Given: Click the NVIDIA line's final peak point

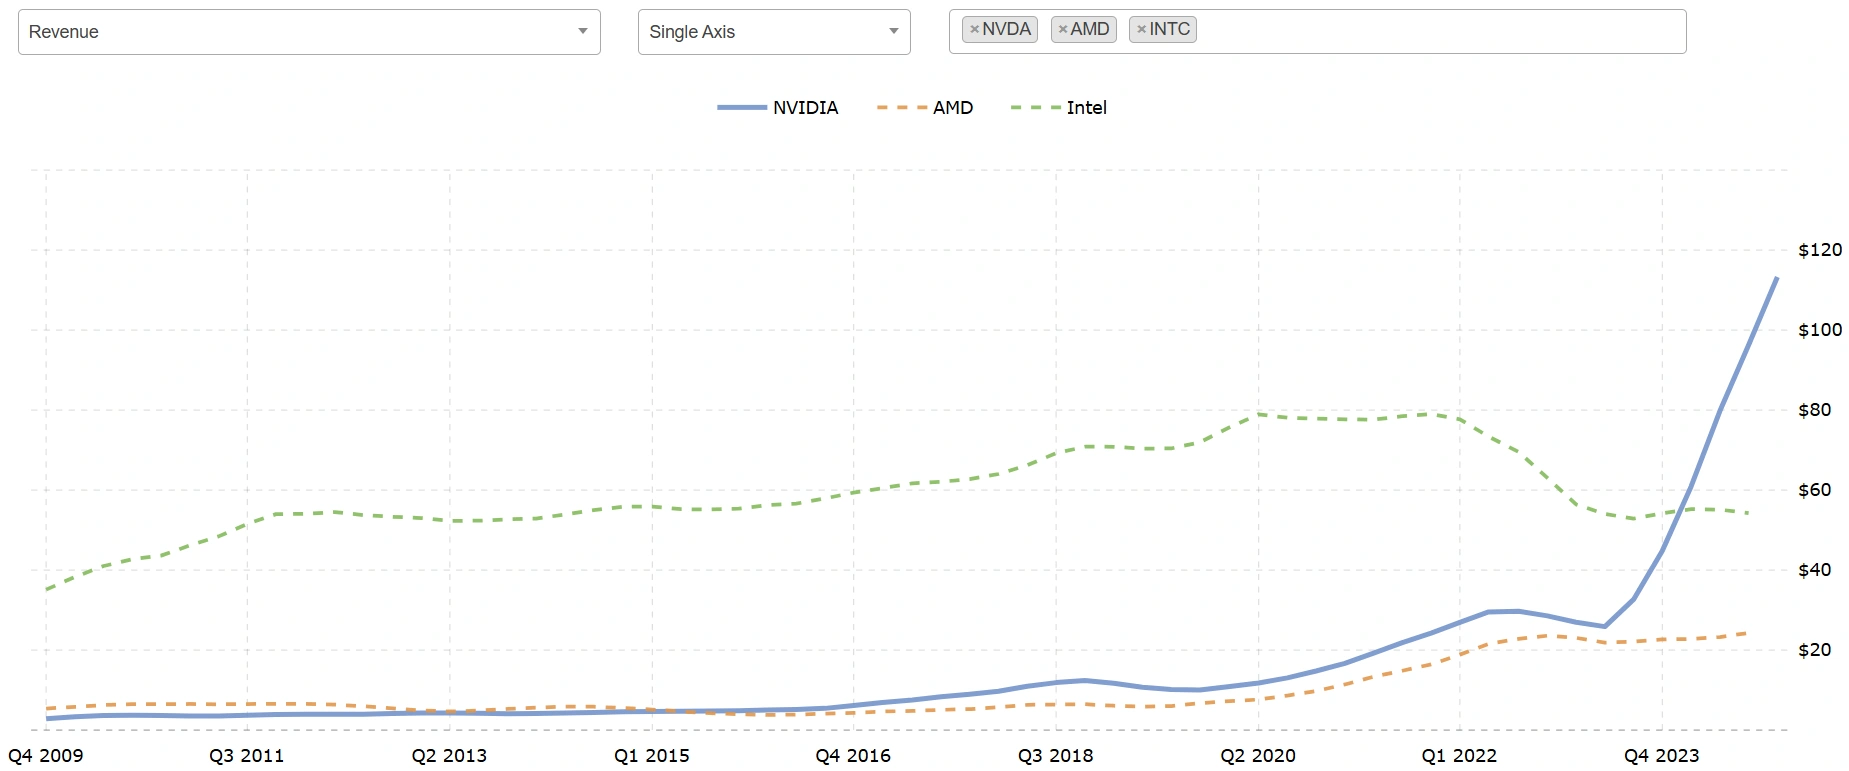Looking at the screenshot, I should pos(1777,278).
